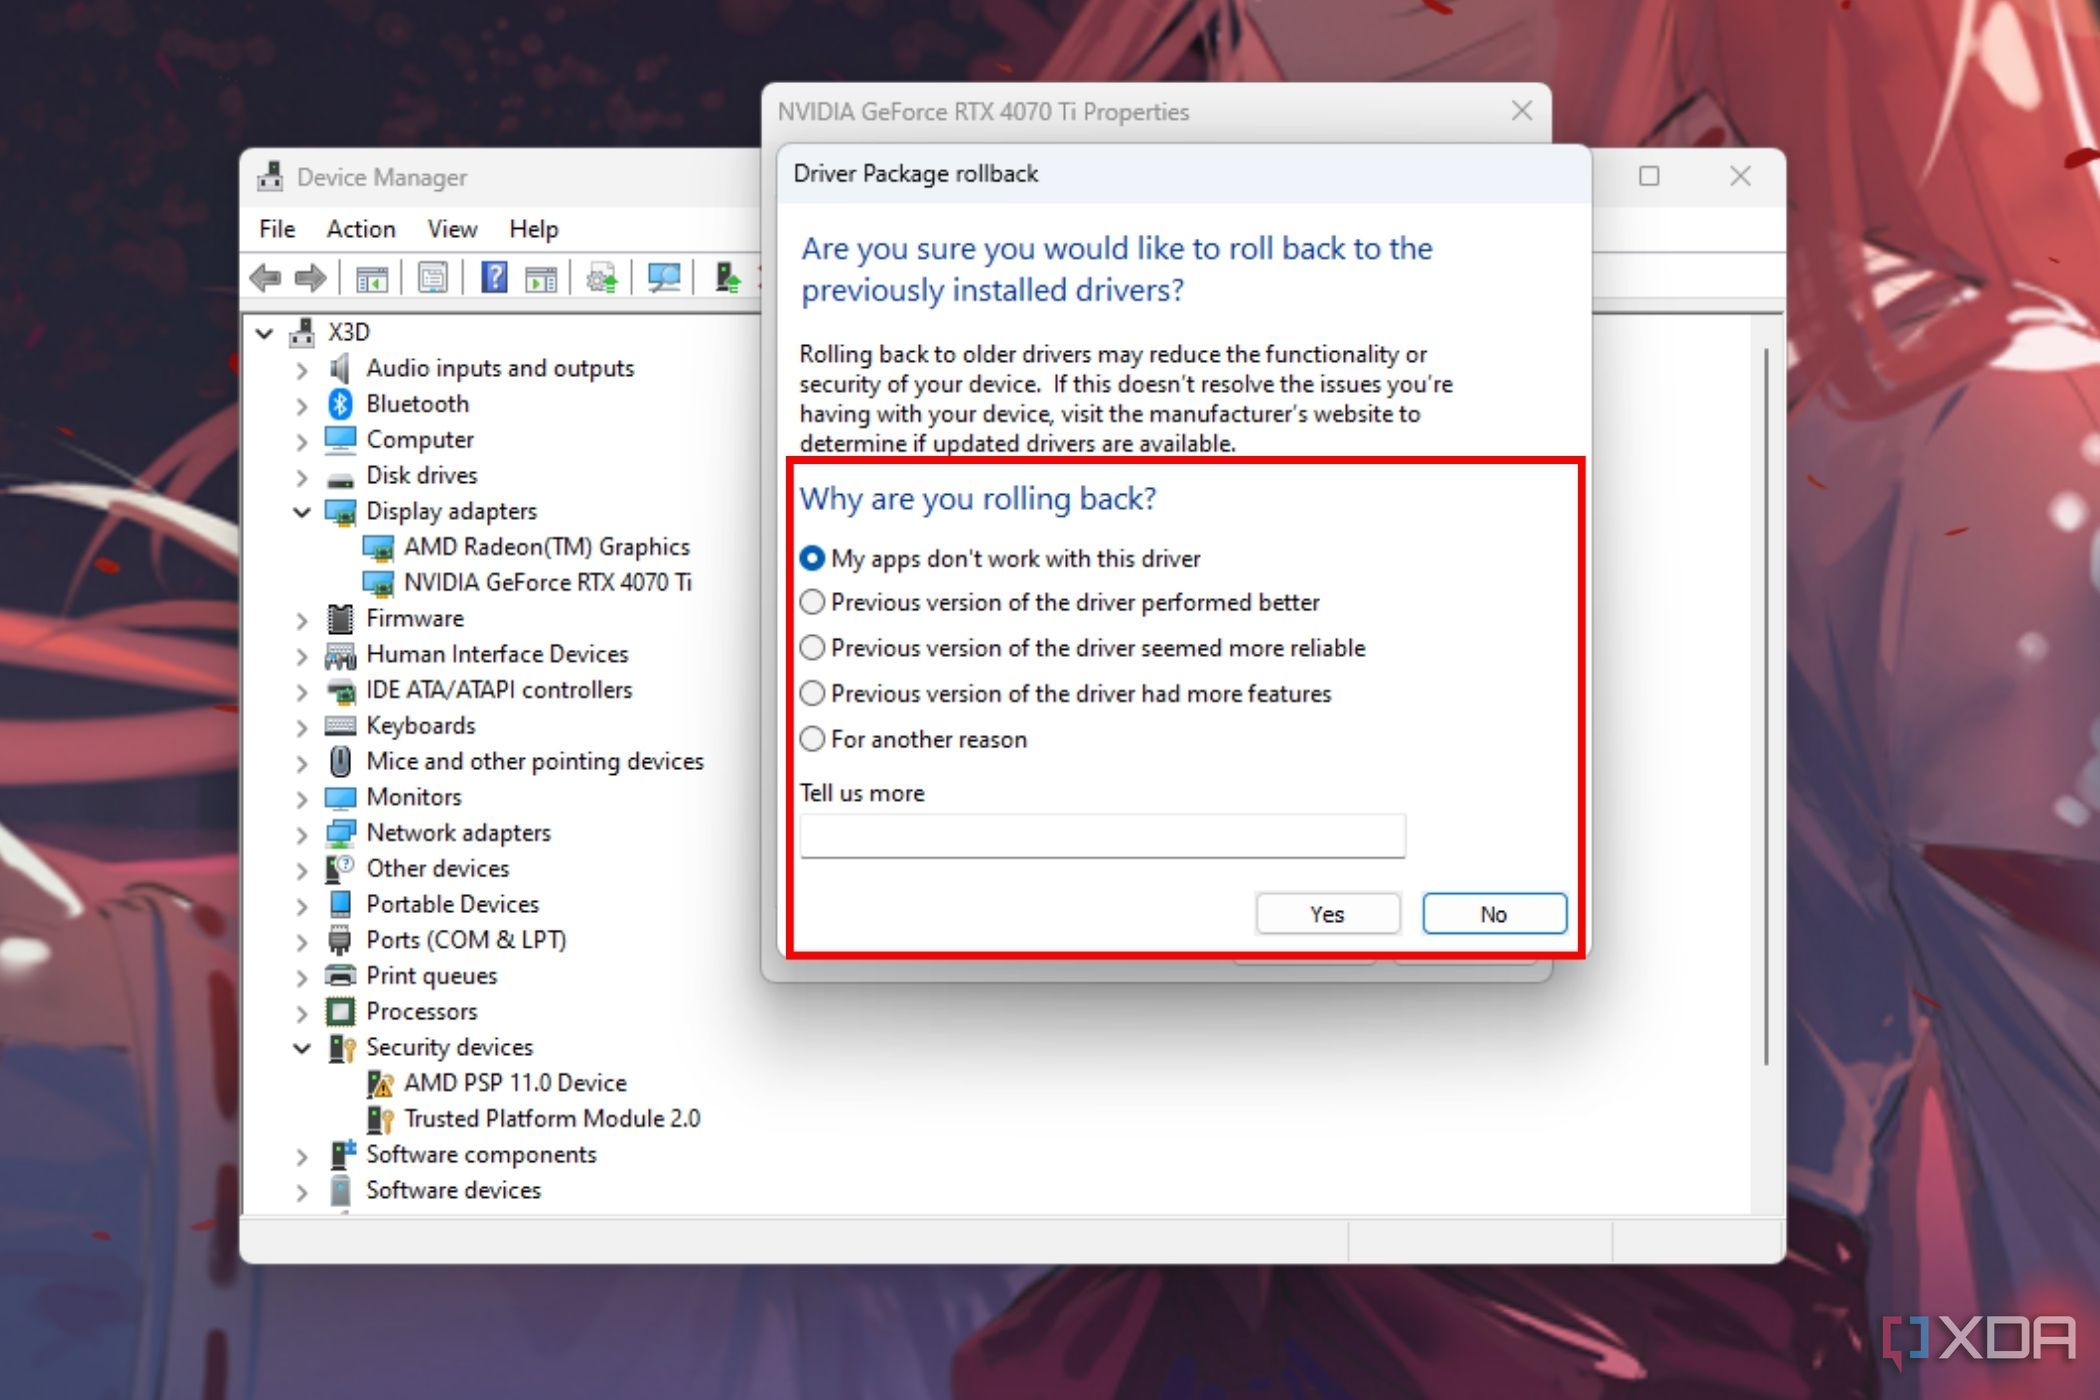Screen dimensions: 2100x1400
Task: Close the Device Manager window
Action: tap(1740, 176)
